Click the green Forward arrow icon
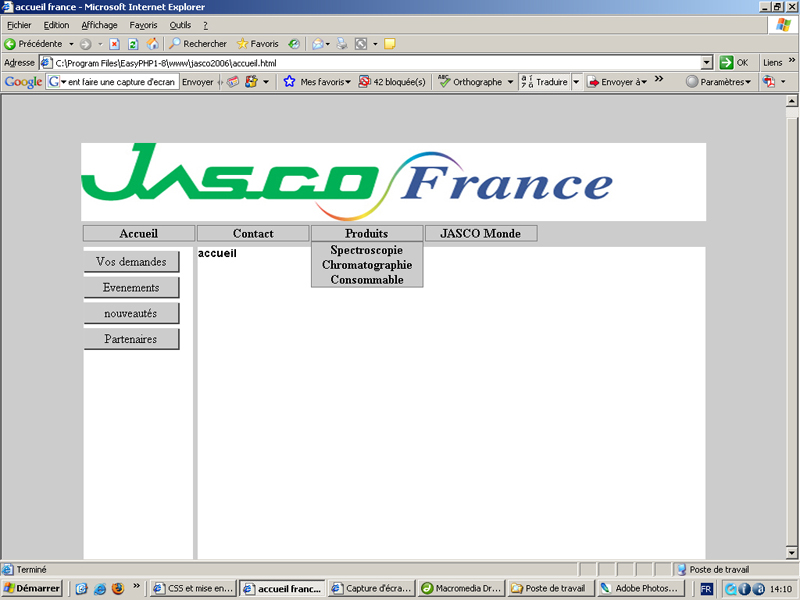Viewport: 800px width, 600px height. pos(85,44)
